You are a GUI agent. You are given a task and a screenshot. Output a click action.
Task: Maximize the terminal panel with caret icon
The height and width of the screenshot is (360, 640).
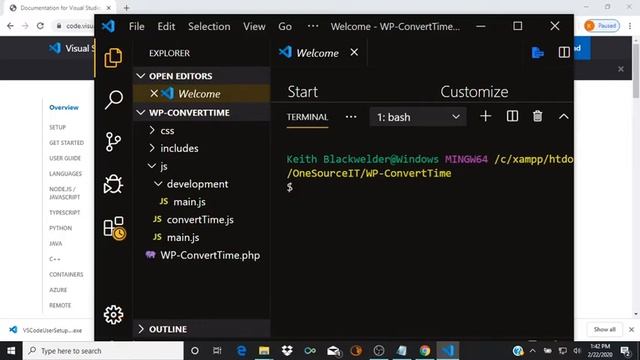pos(564,117)
